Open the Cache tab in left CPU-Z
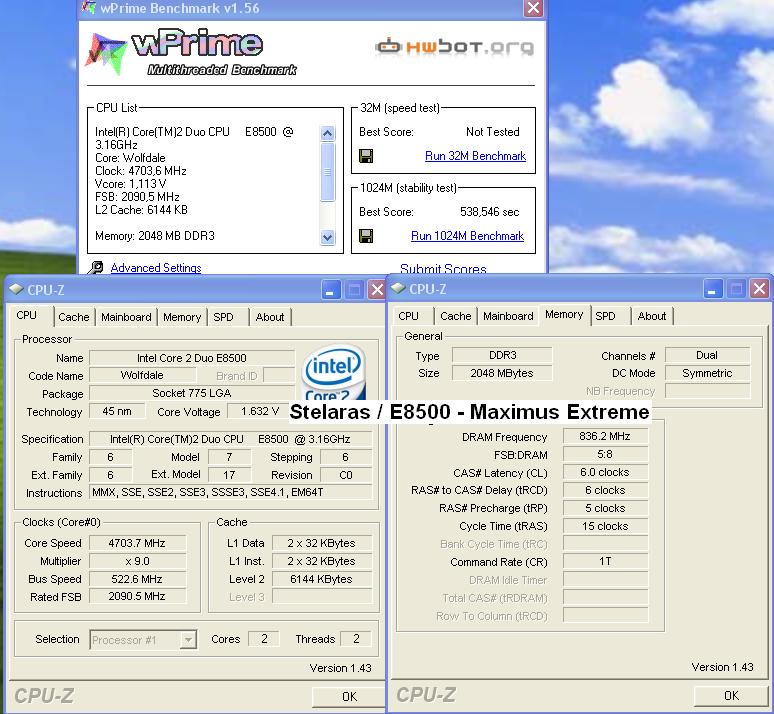The height and width of the screenshot is (714, 774). [x=74, y=317]
